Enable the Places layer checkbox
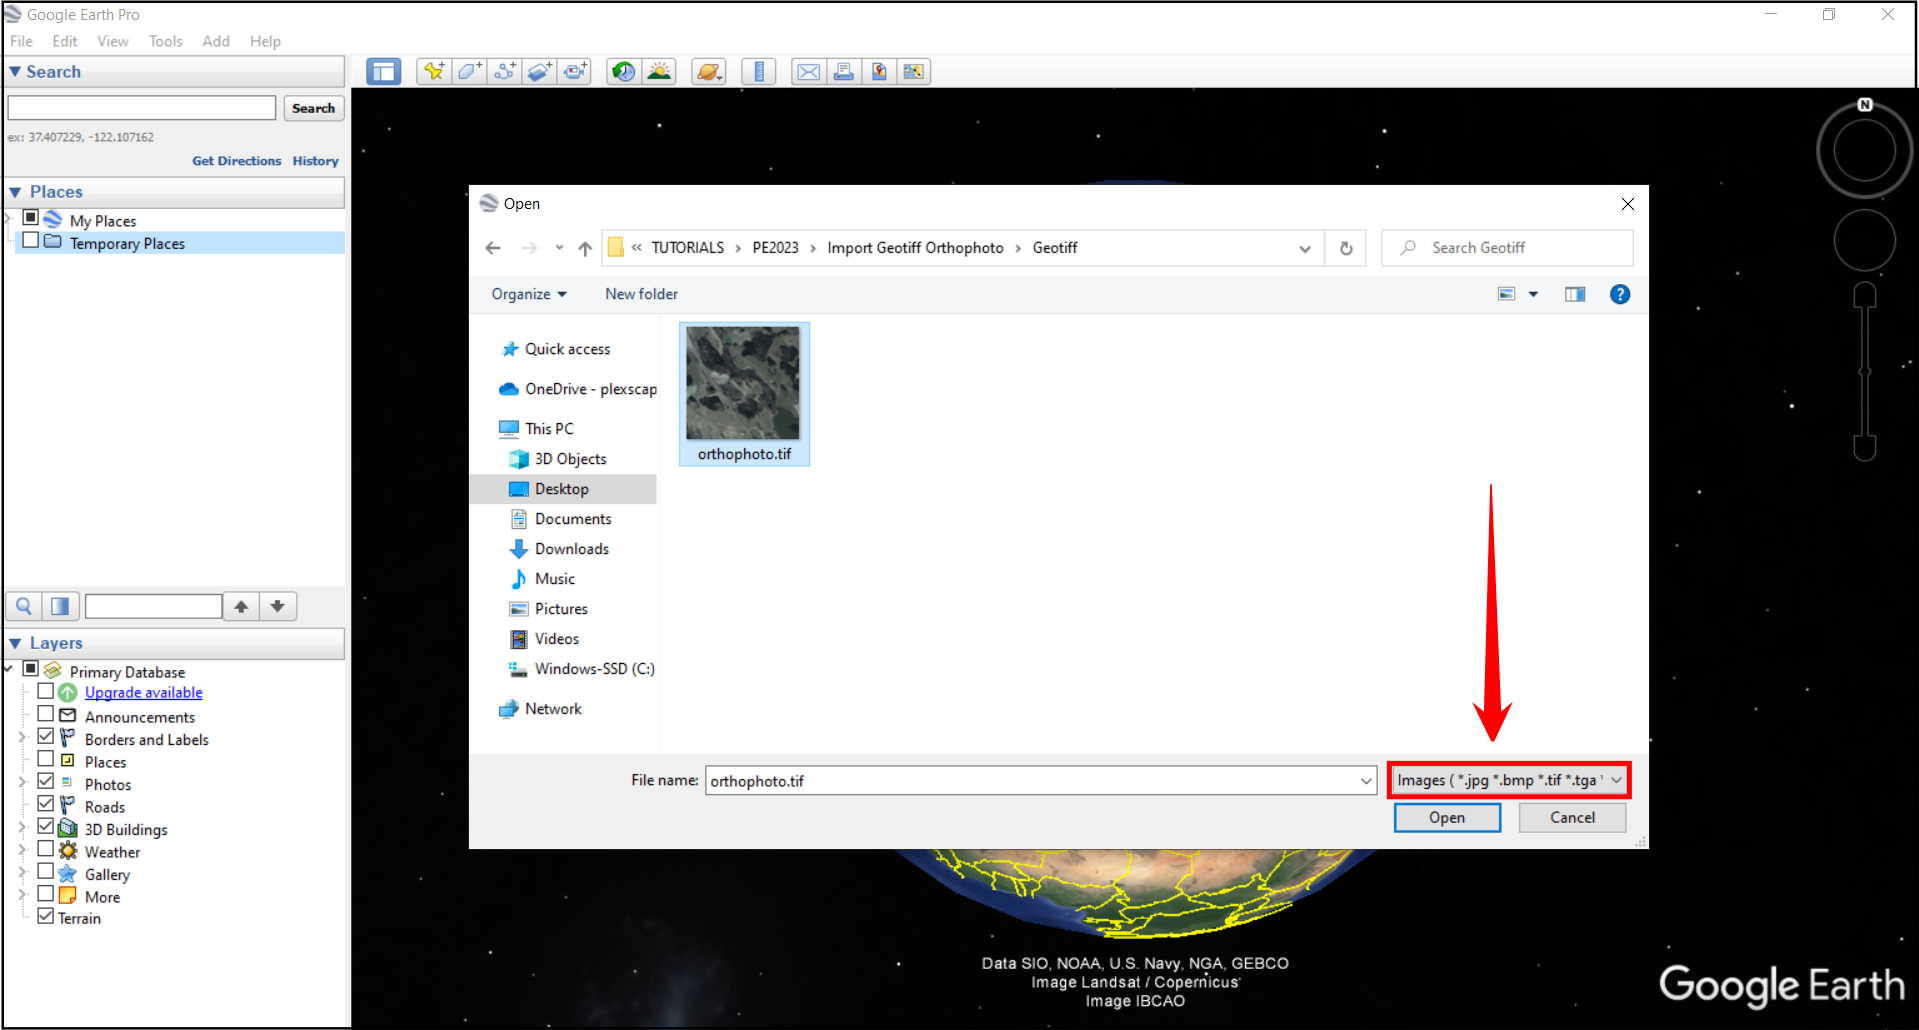 46,759
